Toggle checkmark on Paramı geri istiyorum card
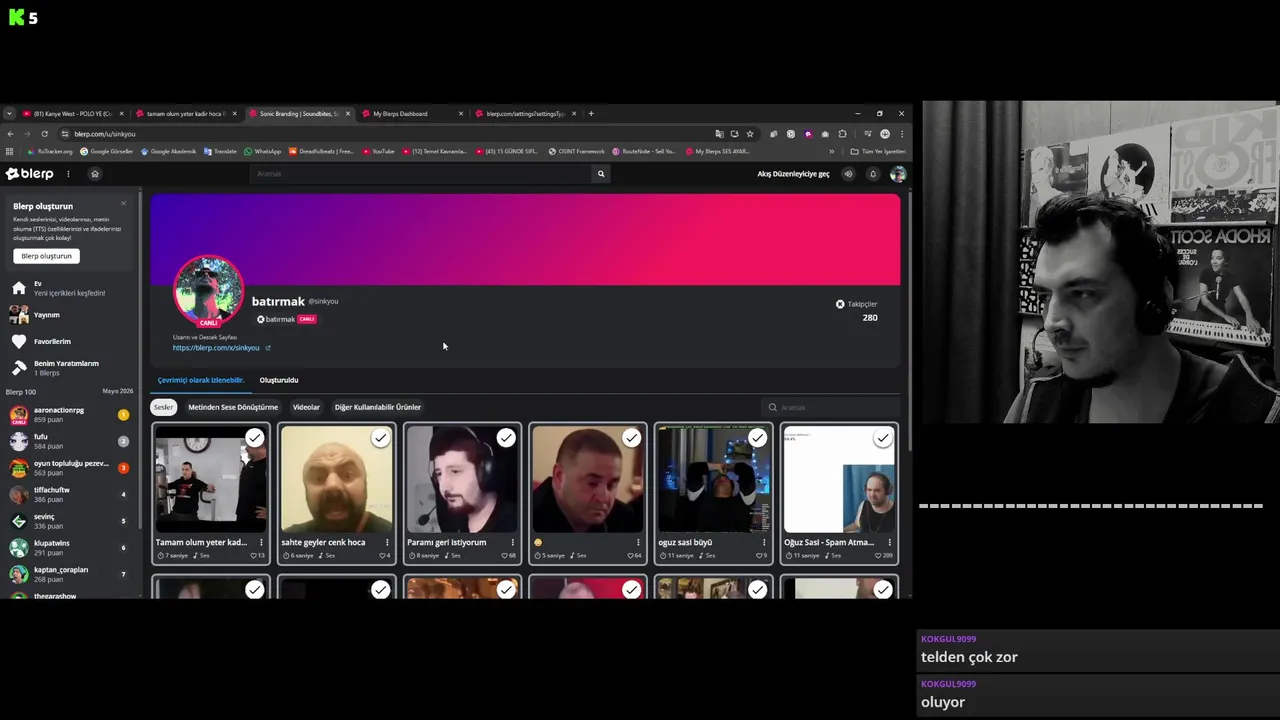The image size is (1280, 720). 506,438
